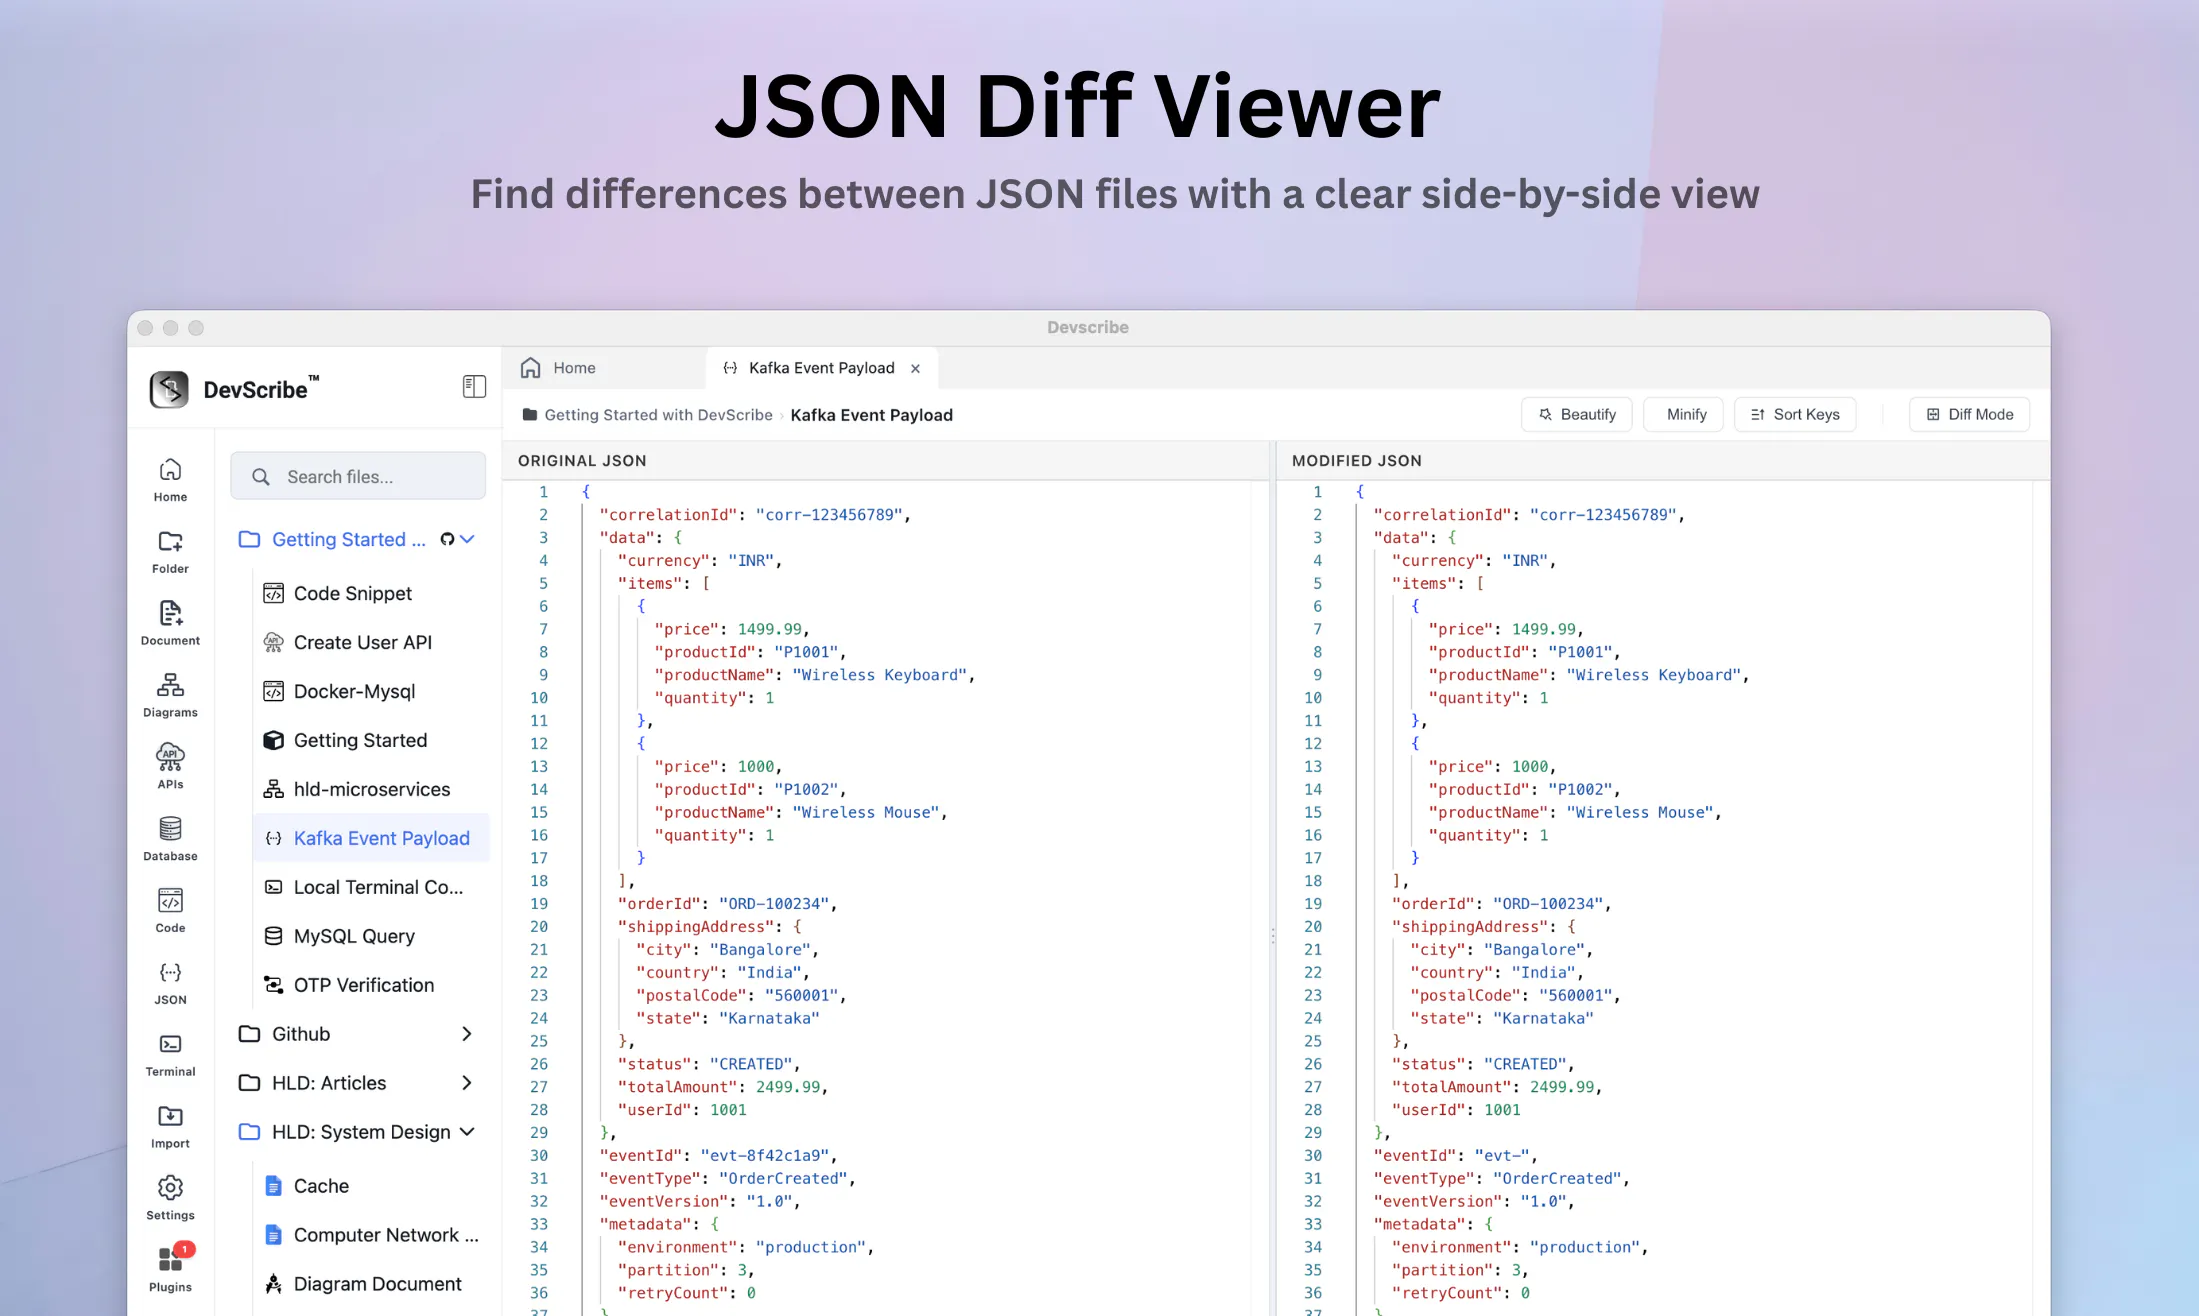Open the JSON section icon

tap(170, 983)
